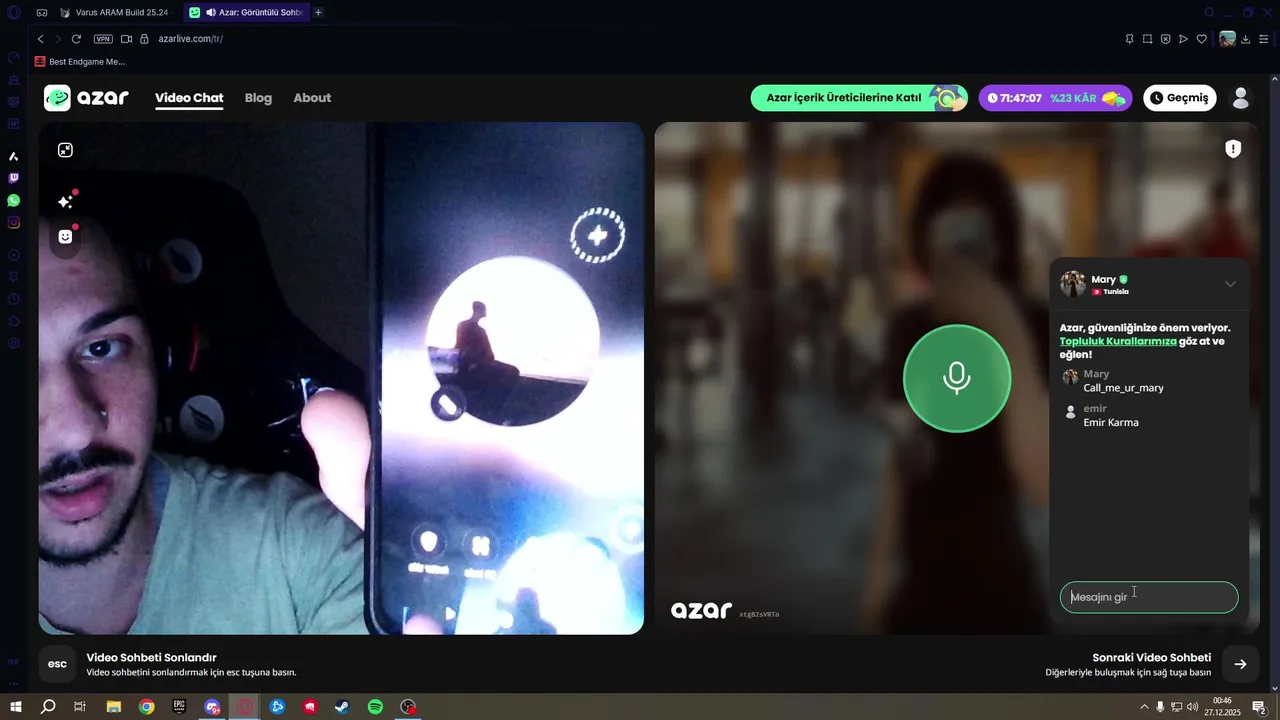Bookmark page with heart icon
1280x720 pixels.
(1202, 39)
